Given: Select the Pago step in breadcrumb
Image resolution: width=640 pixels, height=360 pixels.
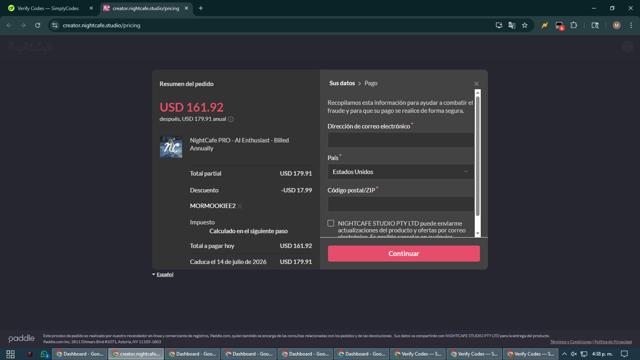Looking at the screenshot, I should 371,83.
